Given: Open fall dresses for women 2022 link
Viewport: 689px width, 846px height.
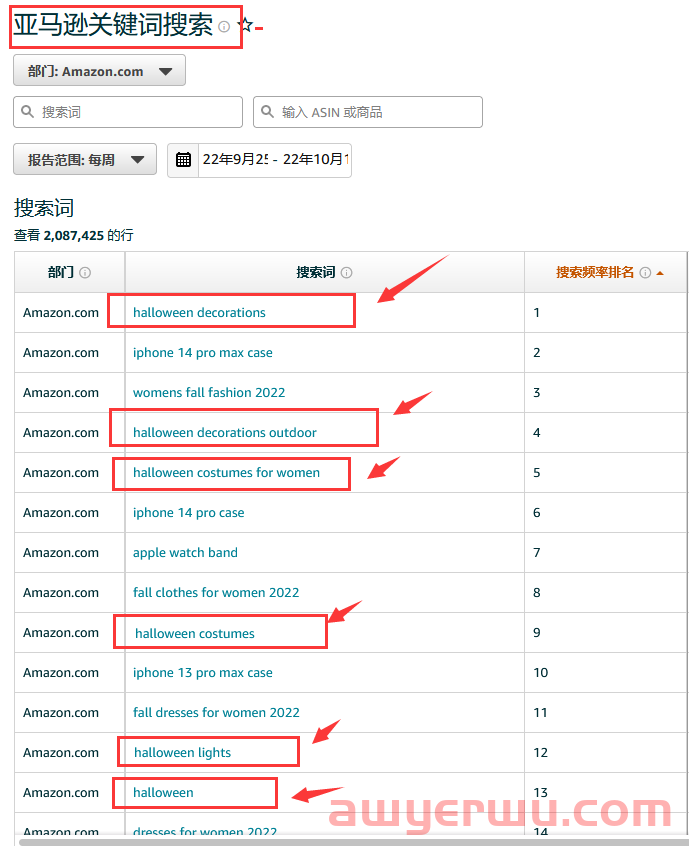Looking at the screenshot, I should click(216, 713).
